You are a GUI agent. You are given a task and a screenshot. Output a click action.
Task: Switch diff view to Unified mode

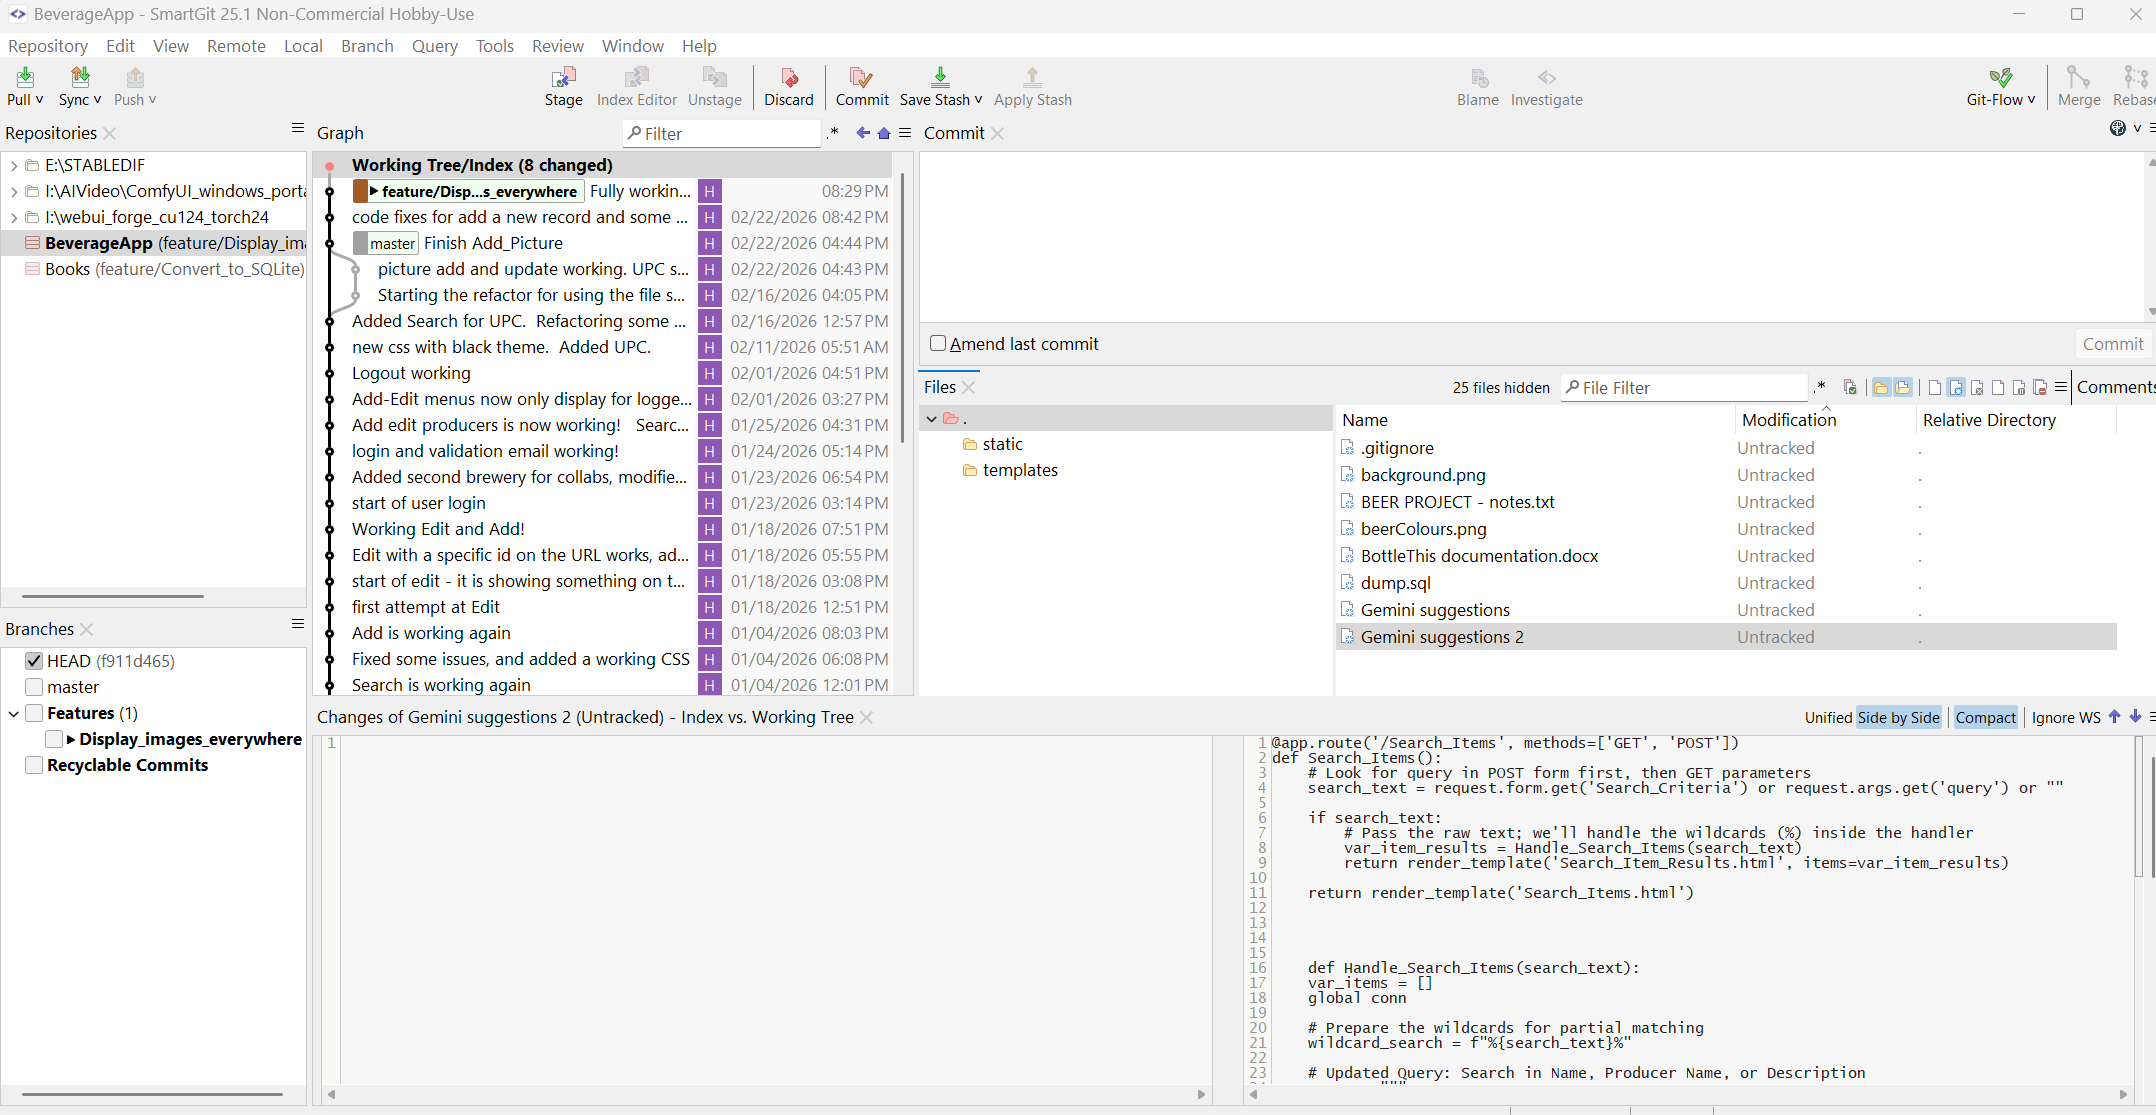pos(1827,717)
